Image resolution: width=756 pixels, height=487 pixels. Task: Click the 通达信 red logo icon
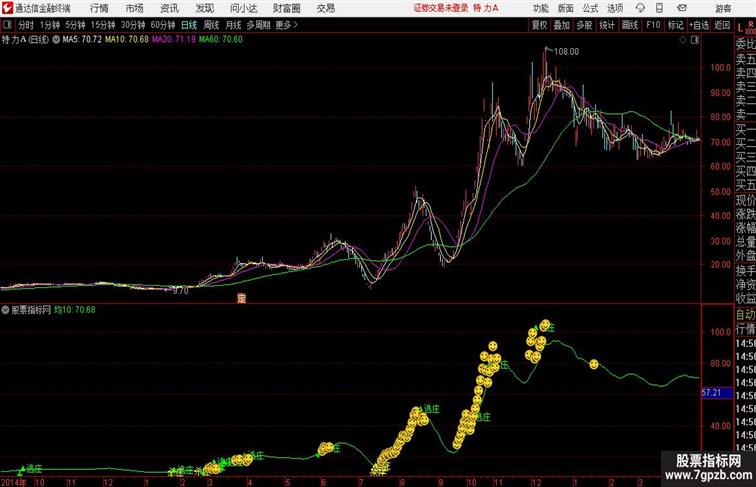point(7,8)
